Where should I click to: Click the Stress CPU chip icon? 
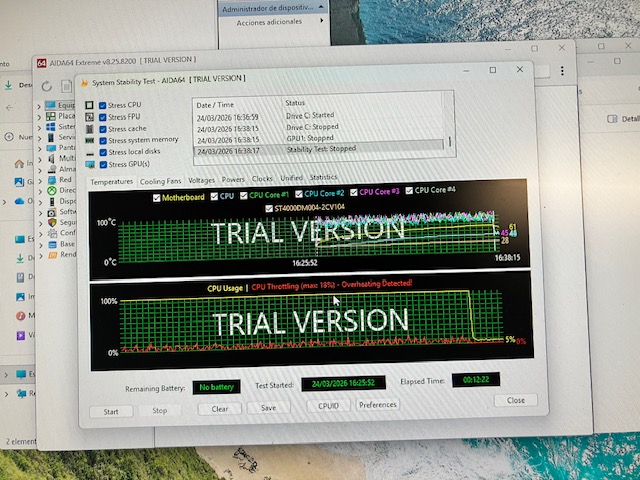tap(89, 105)
